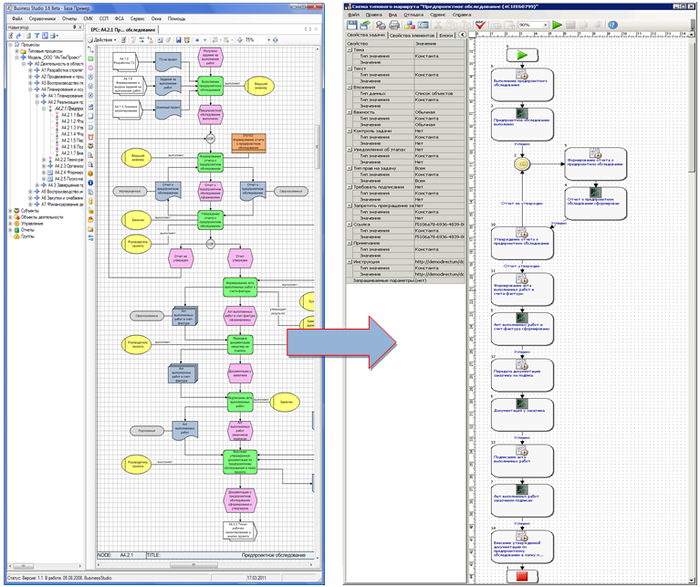Open the «Отчеты» menu

coord(70,18)
